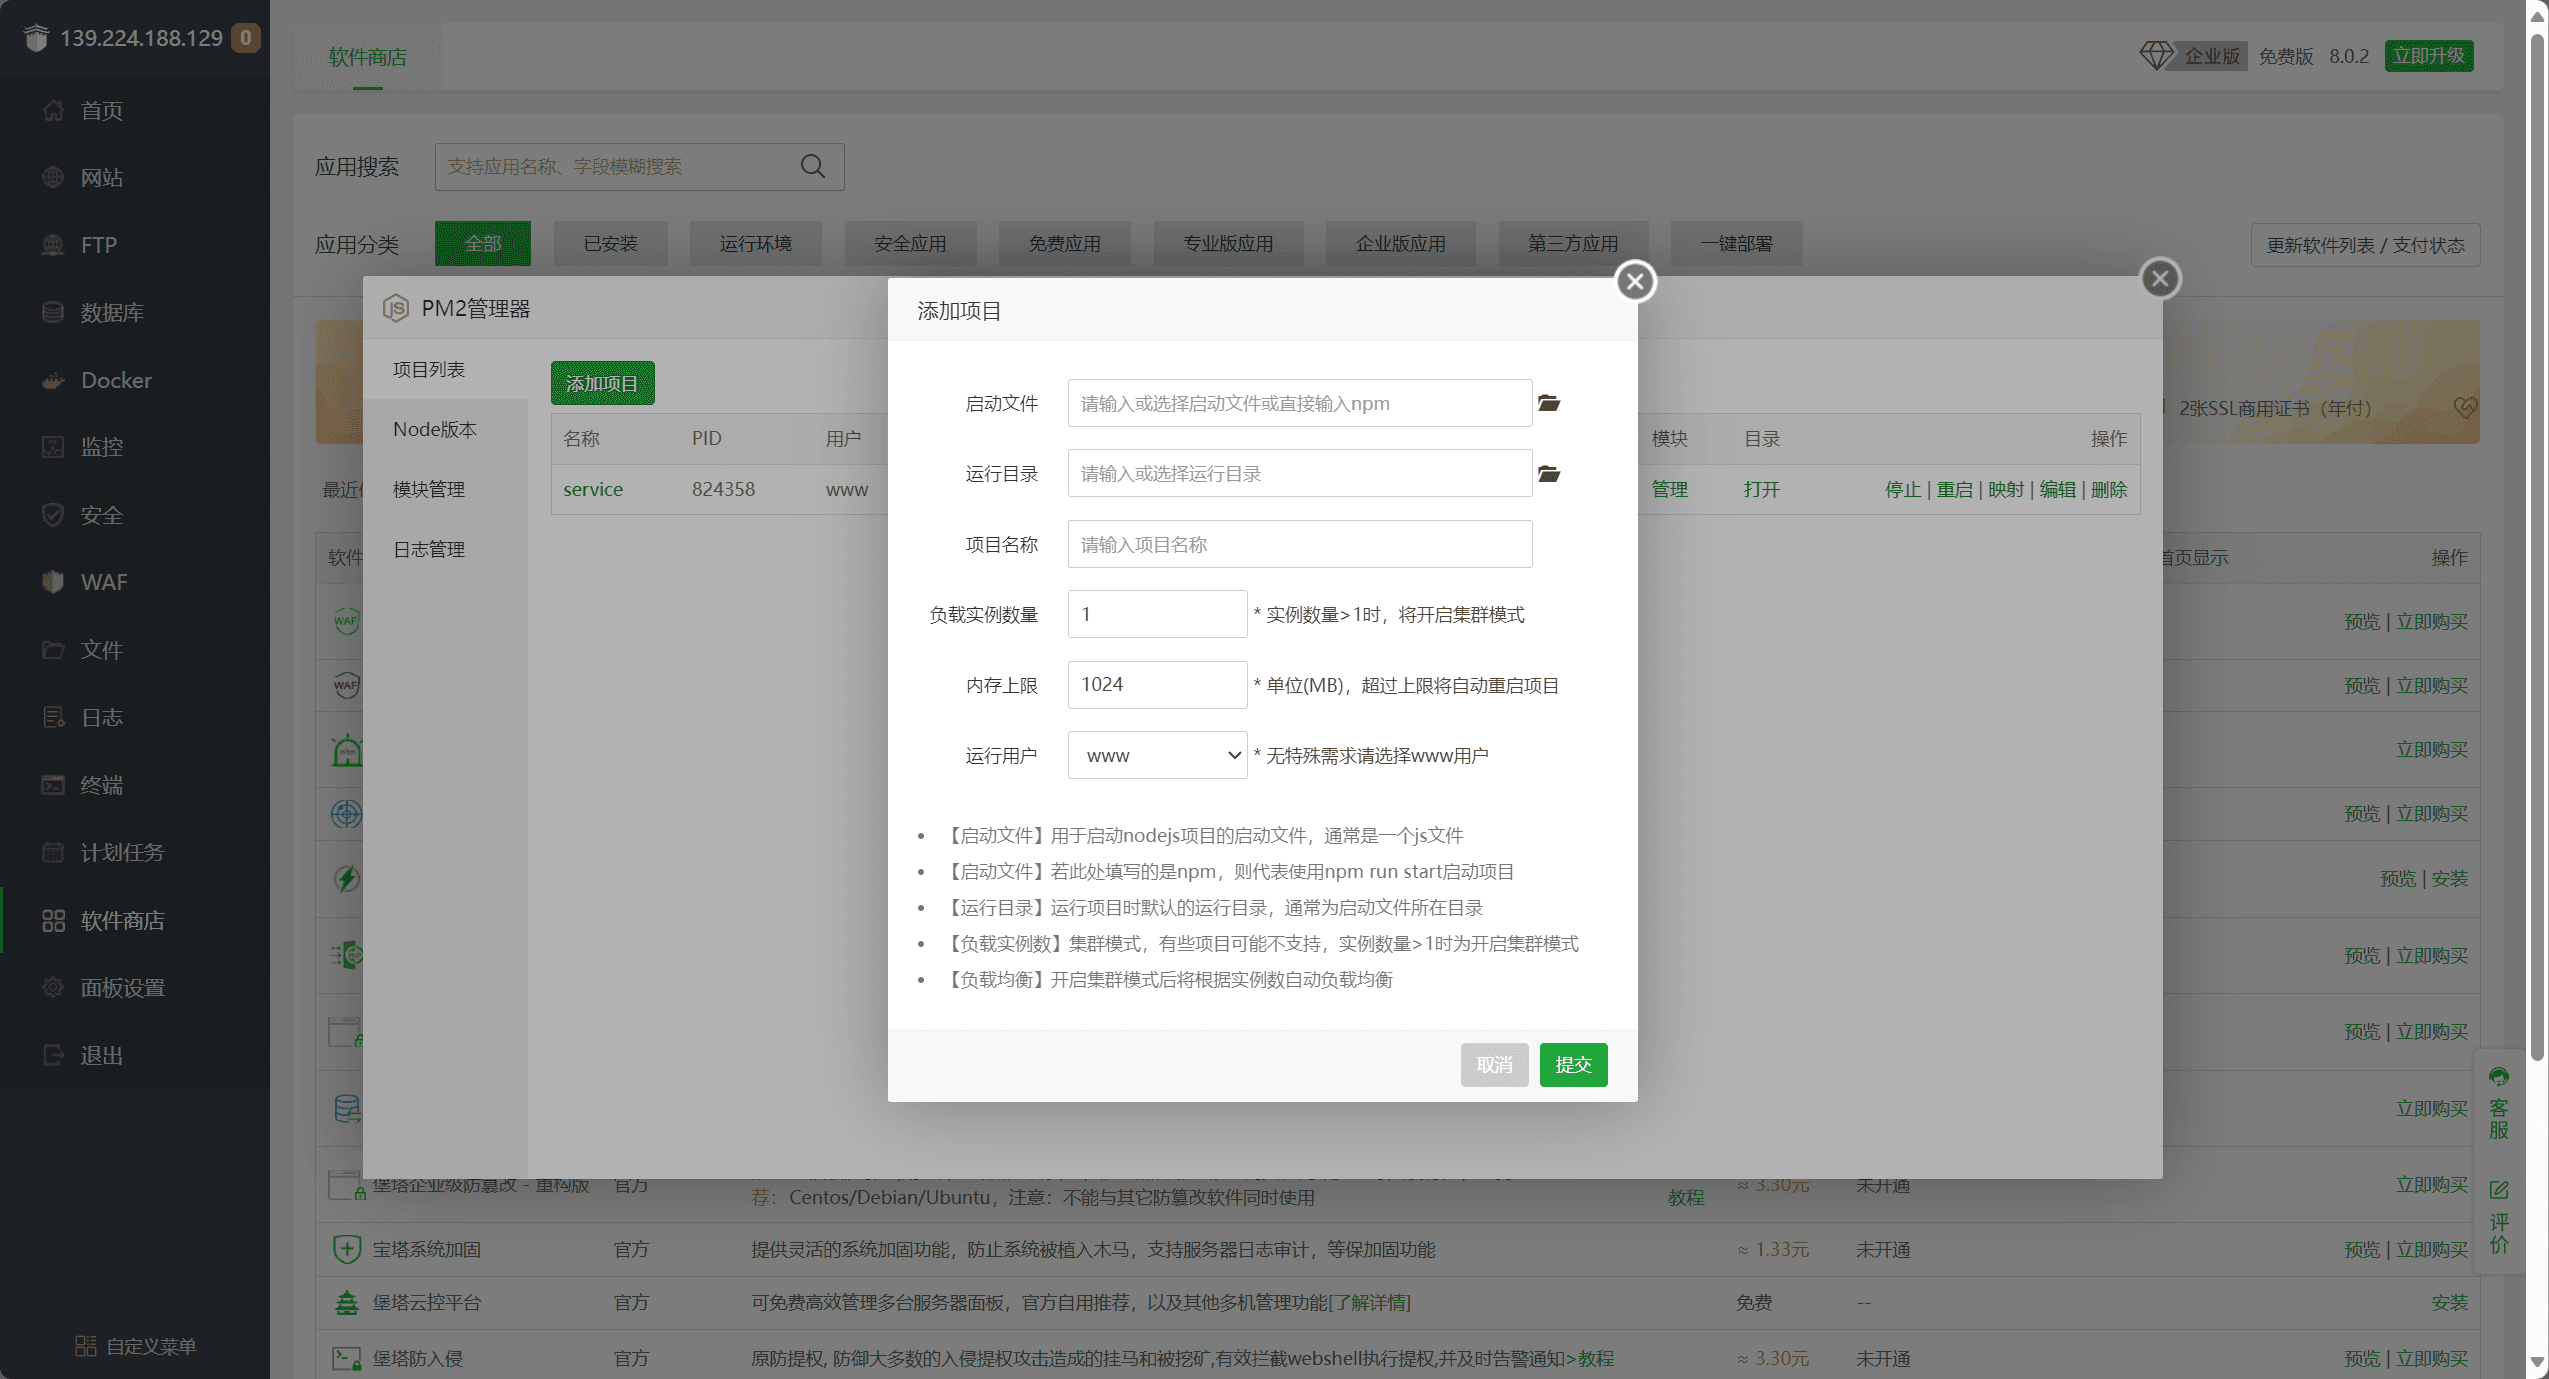Screen dimensions: 2549x1379
Task: Click 评价 feedback icon at right
Action: click(x=2498, y=1217)
